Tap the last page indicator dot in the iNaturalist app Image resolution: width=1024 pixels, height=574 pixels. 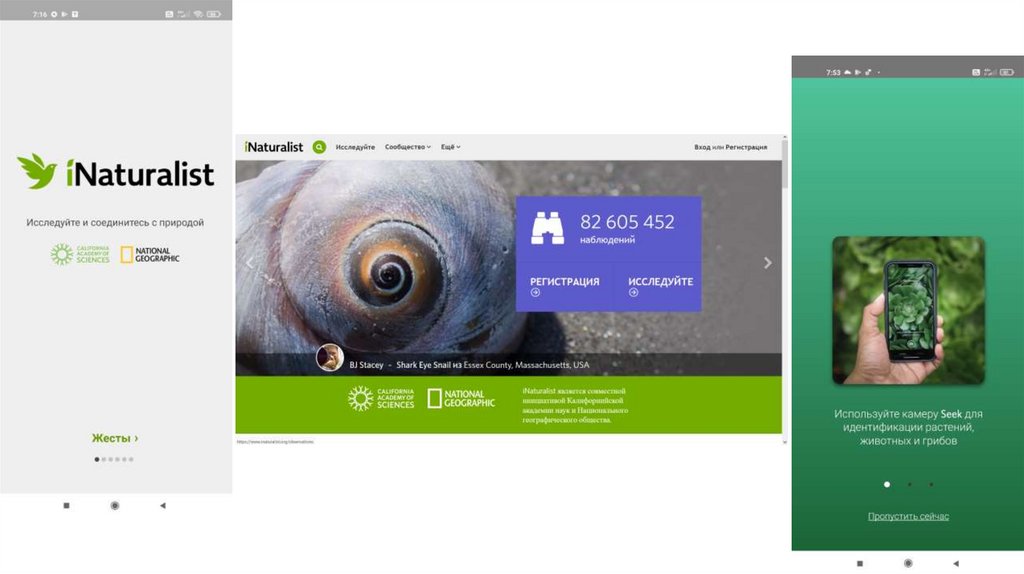(131, 459)
